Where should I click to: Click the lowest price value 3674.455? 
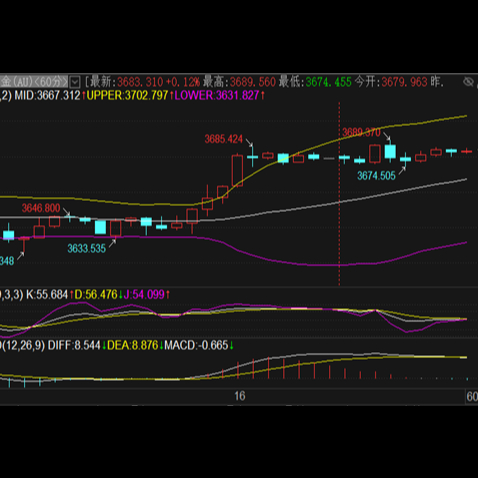[x=329, y=82]
